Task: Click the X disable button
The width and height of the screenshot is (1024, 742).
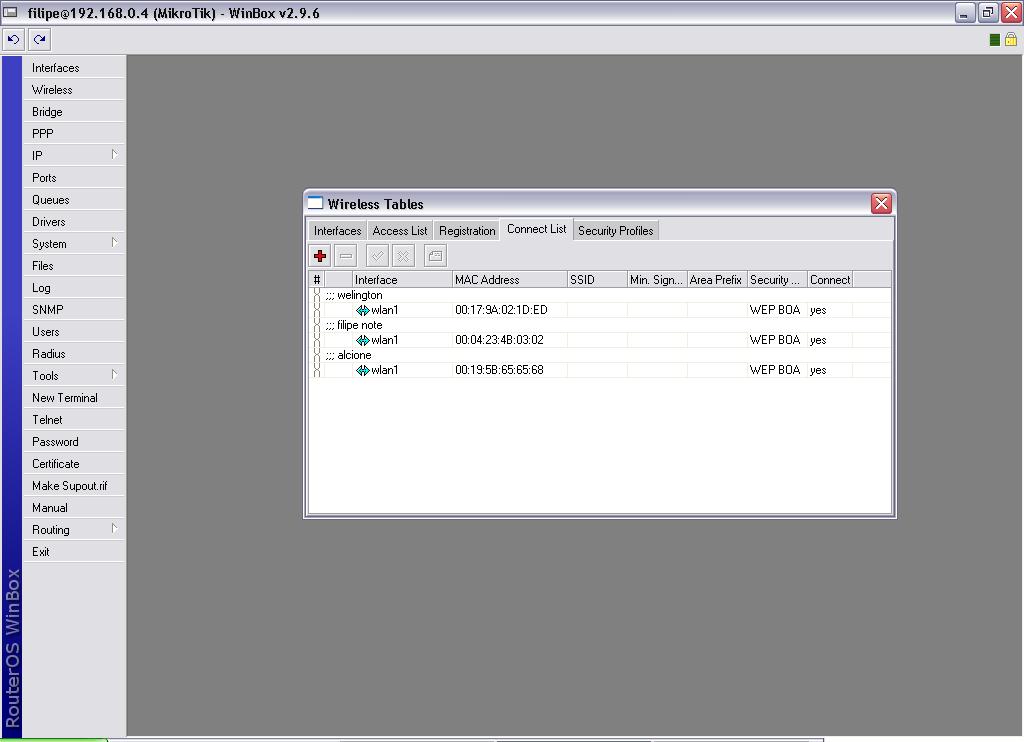Action: tap(404, 256)
